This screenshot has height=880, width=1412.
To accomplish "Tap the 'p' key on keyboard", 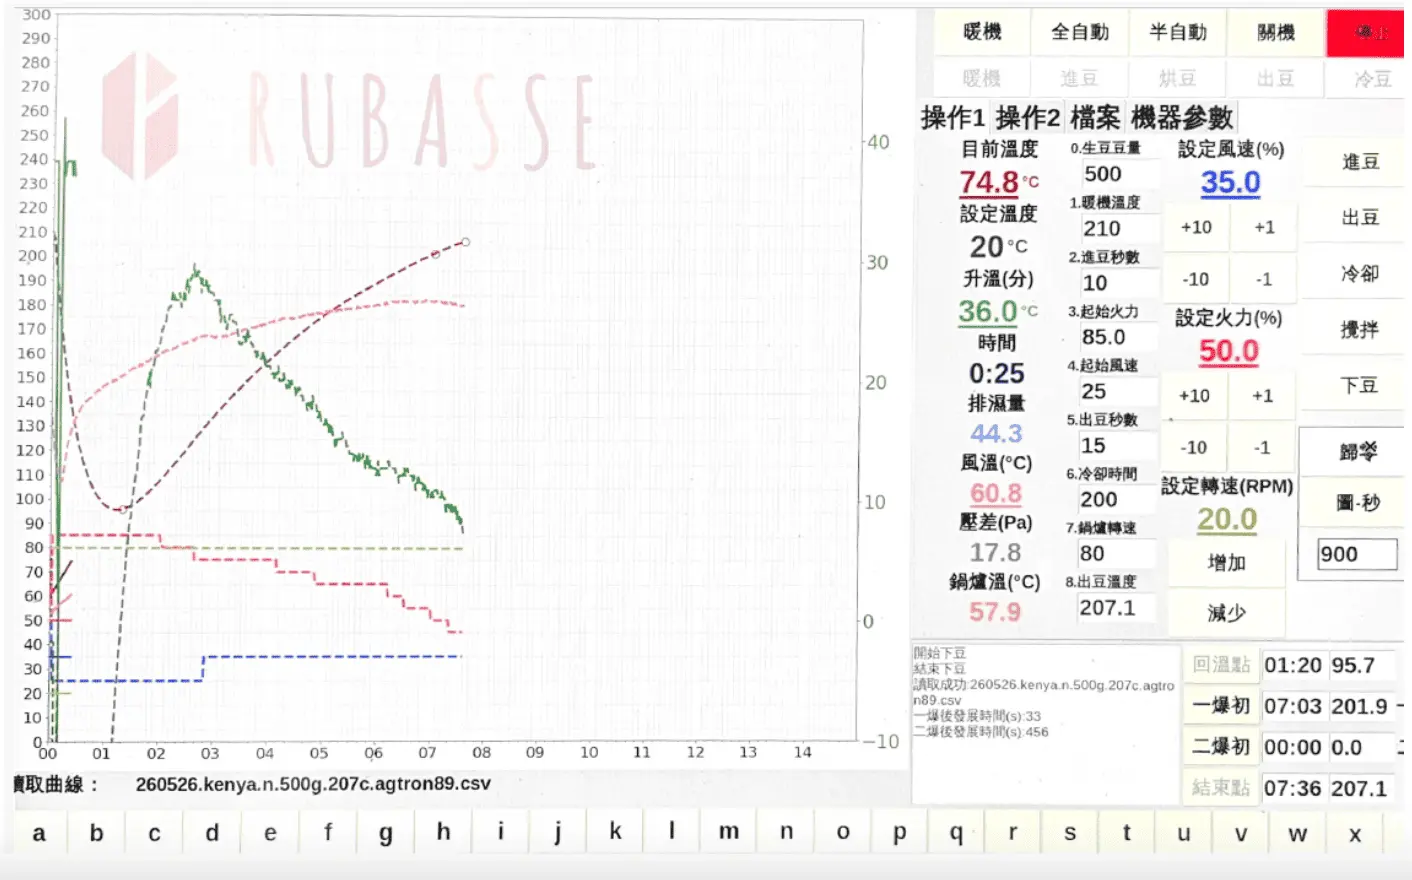I will [900, 833].
